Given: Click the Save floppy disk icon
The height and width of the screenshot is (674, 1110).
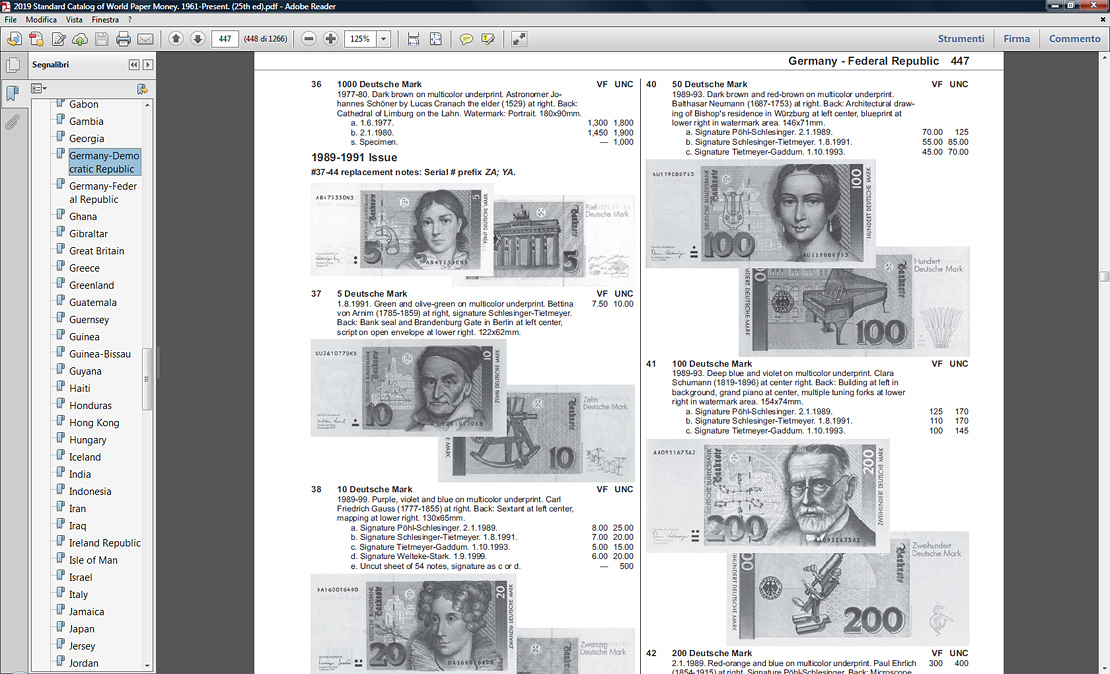Looking at the screenshot, I should pyautogui.click(x=101, y=39).
